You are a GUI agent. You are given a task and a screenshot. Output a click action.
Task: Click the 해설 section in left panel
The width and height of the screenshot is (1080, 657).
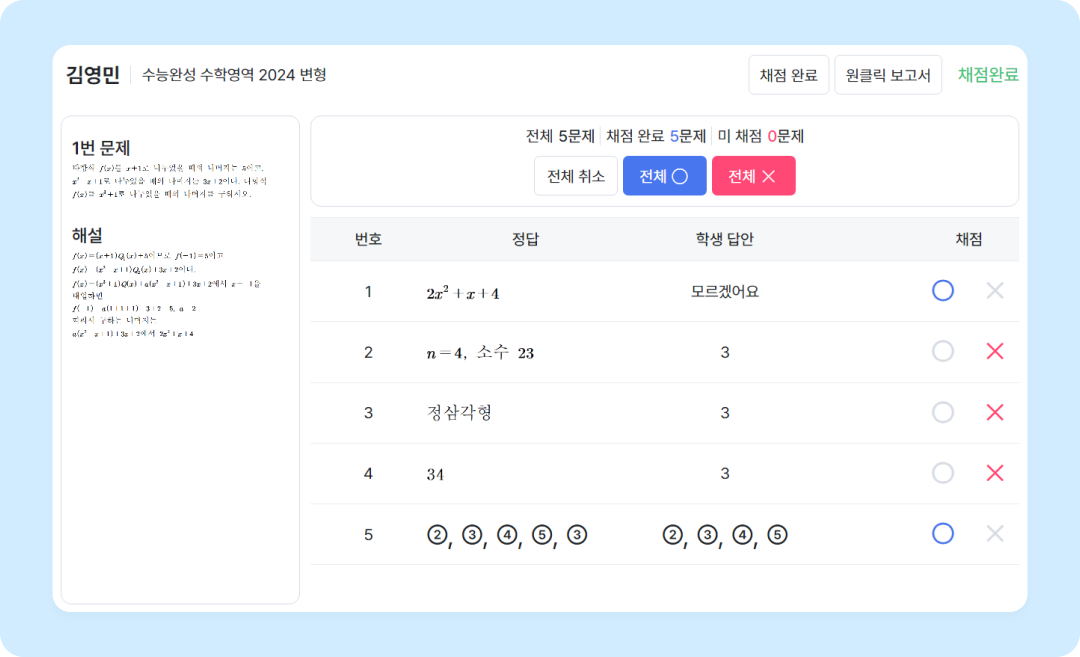87,235
